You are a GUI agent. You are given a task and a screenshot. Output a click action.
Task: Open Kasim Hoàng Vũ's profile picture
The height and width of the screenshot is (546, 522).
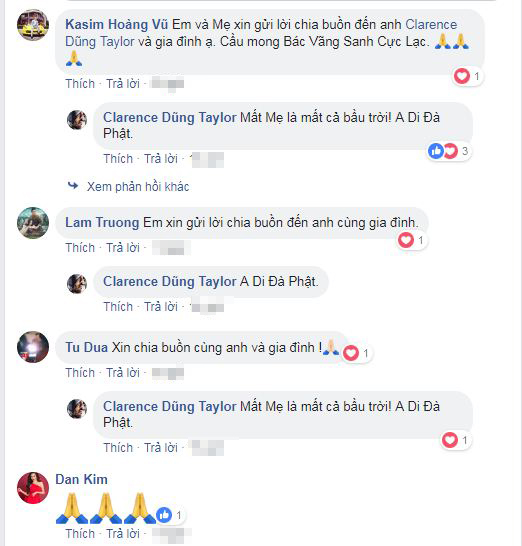33,25
